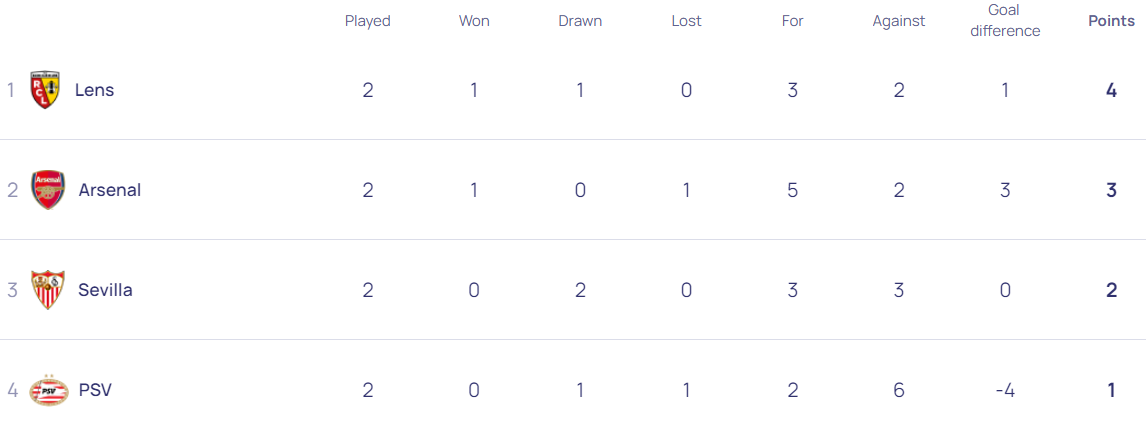Click the Played column header
Screen dimensions: 1146x432
[x=368, y=21]
